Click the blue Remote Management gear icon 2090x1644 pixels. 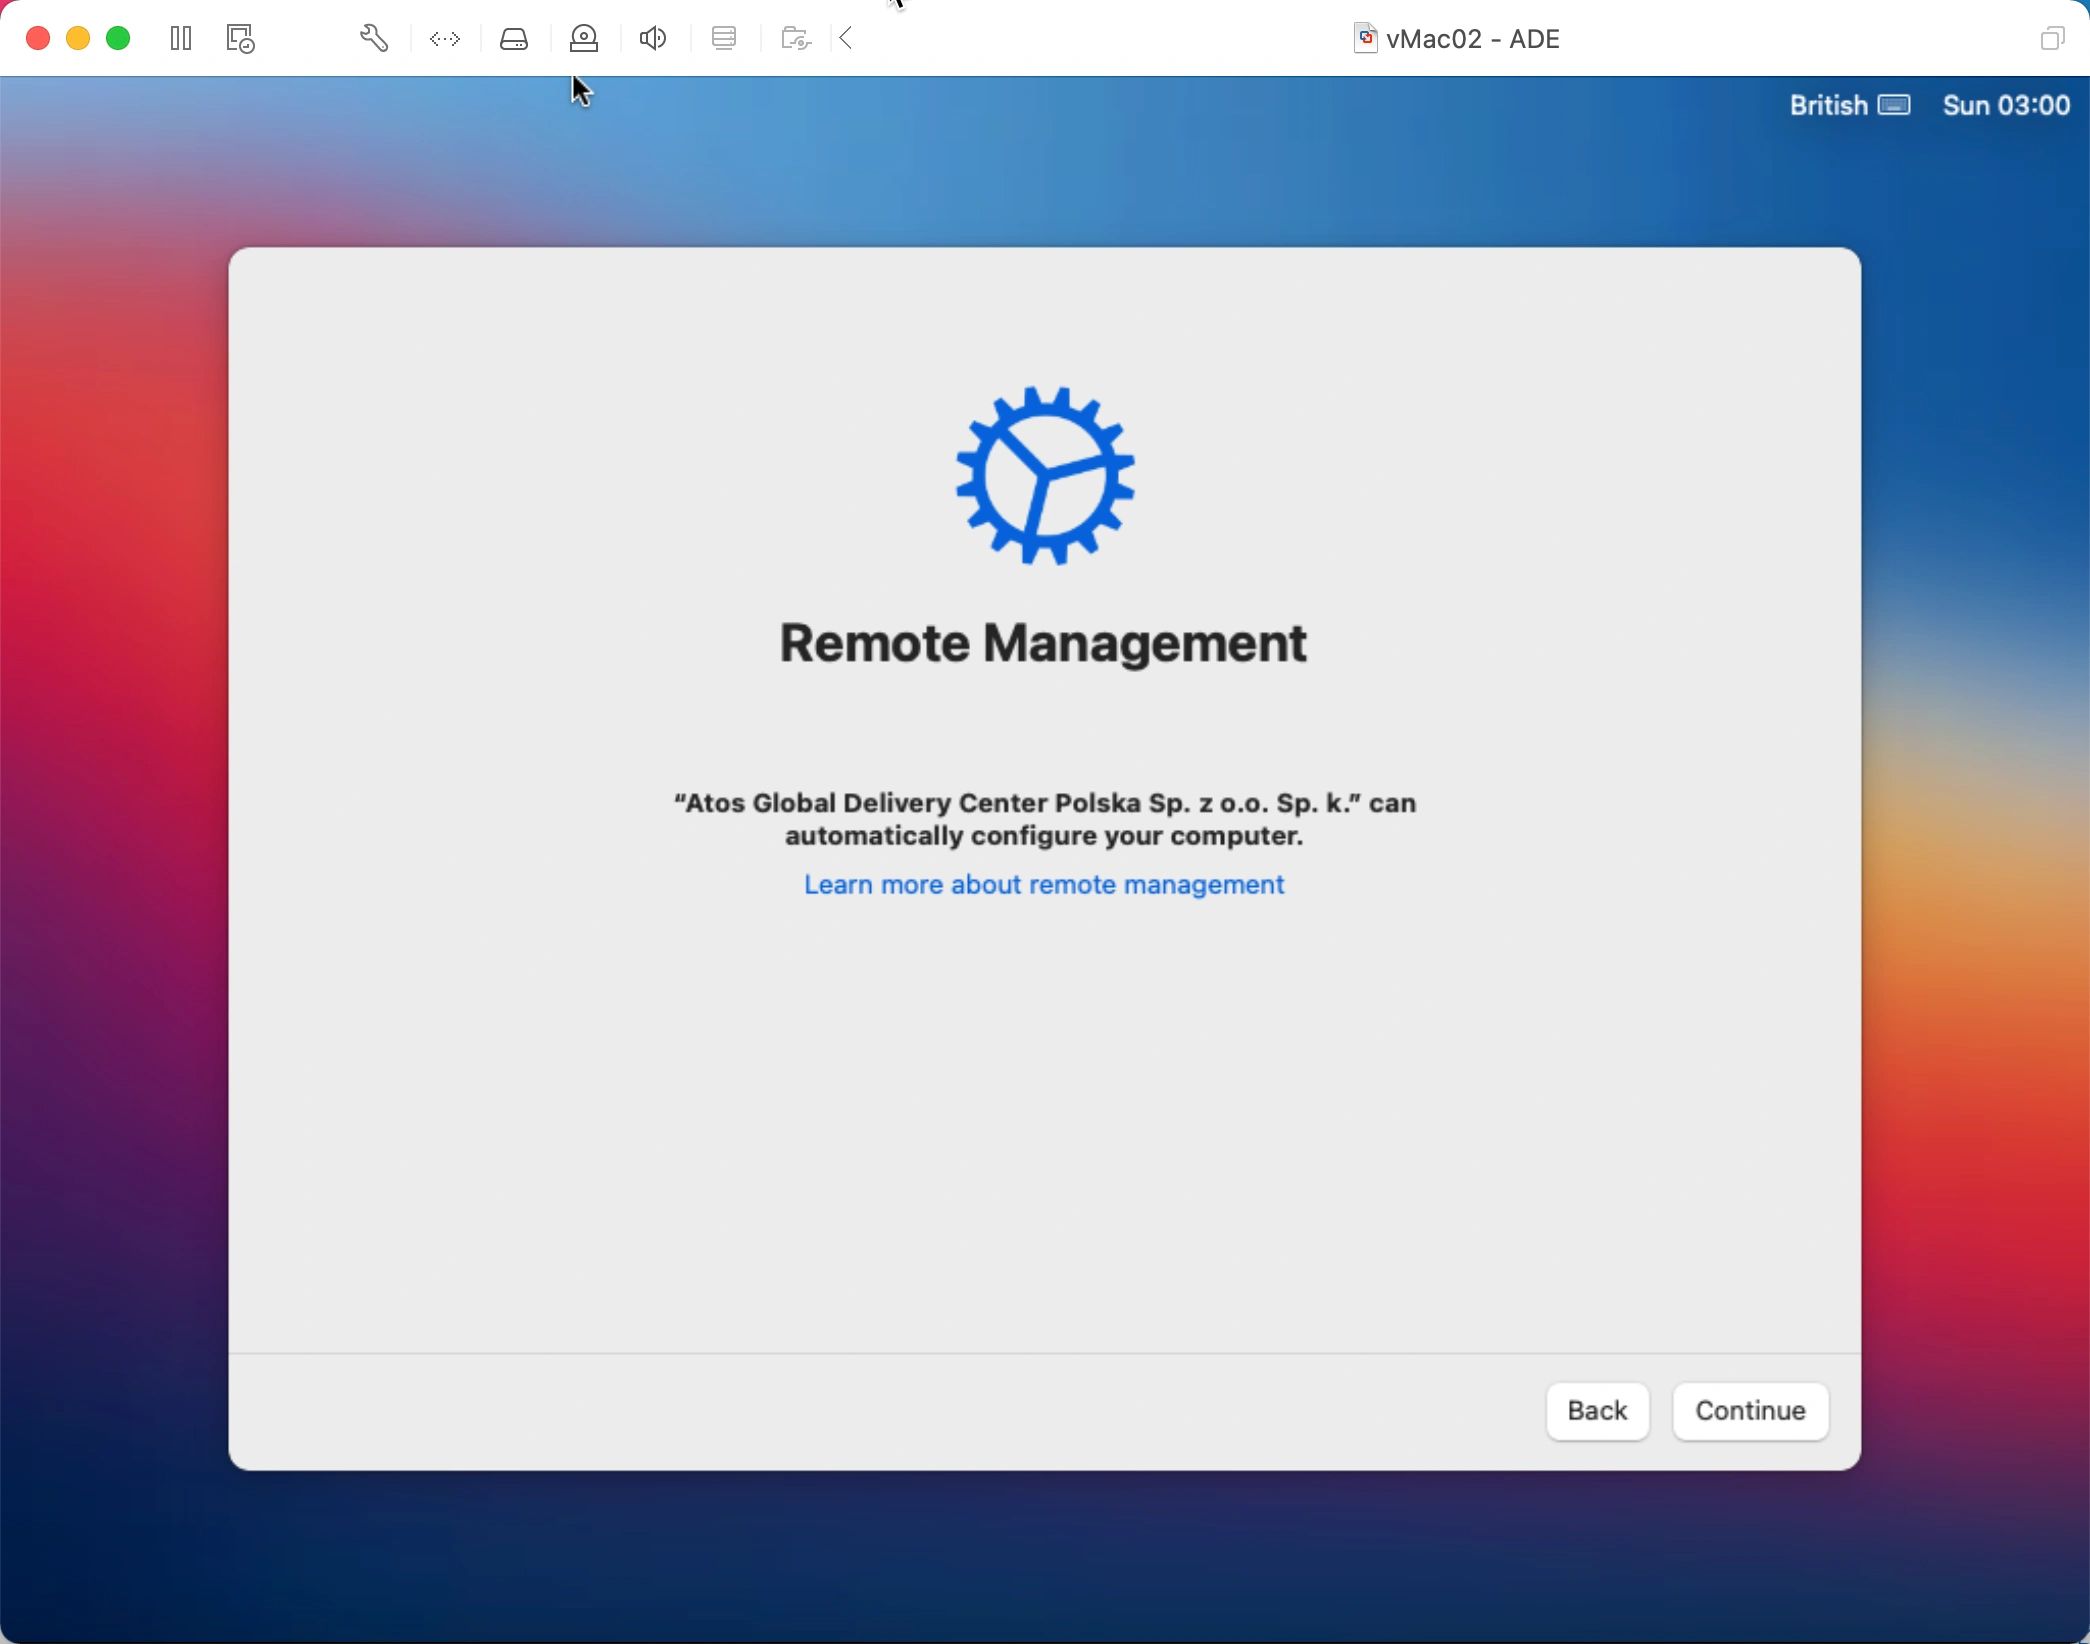click(x=1045, y=476)
